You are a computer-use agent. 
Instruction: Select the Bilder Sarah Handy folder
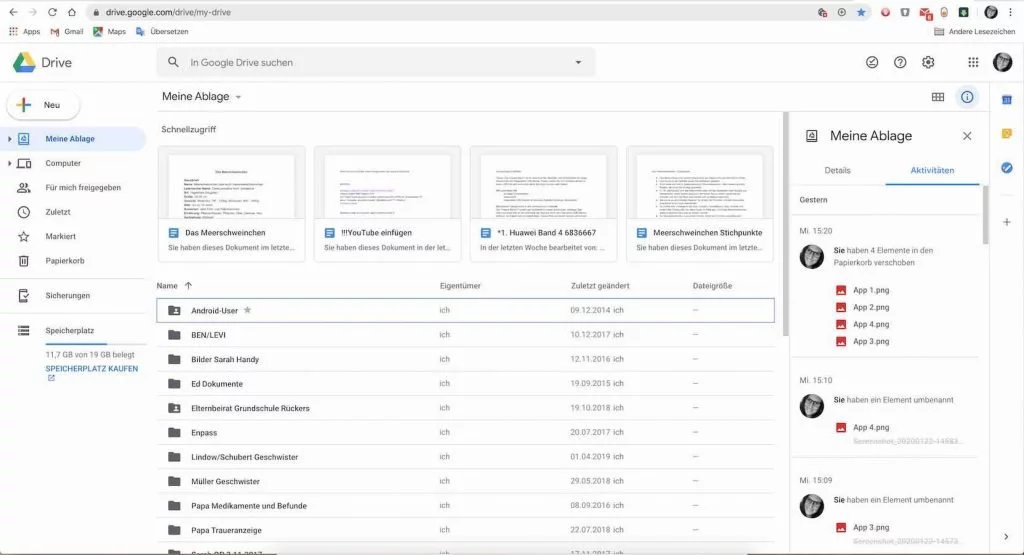466,359
